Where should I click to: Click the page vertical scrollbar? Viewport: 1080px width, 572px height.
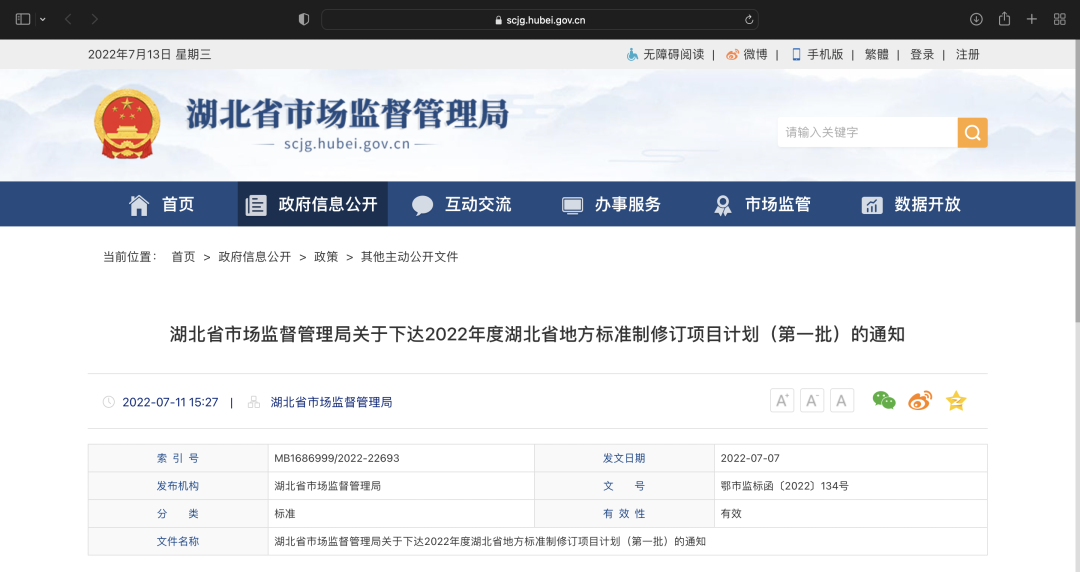point(1076,200)
